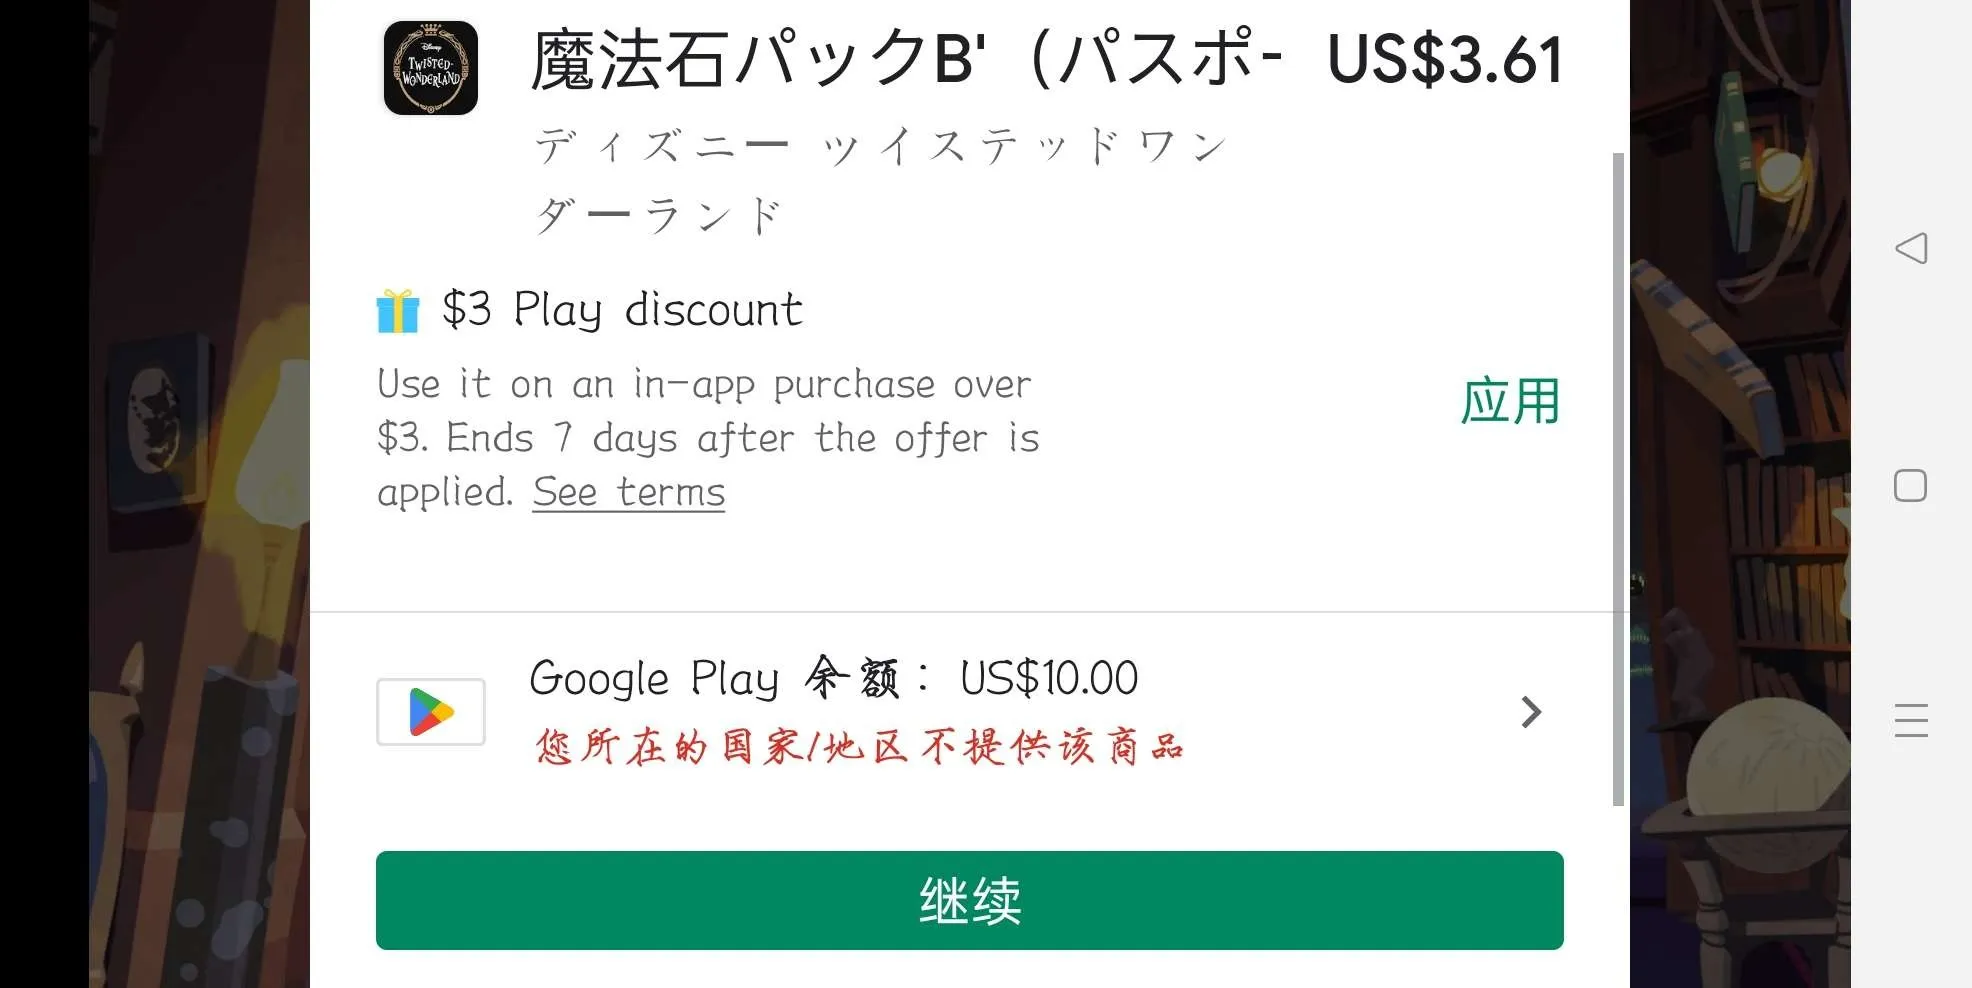Screen dimensions: 1972x988
Task: Open the See terms link
Action: point(628,492)
